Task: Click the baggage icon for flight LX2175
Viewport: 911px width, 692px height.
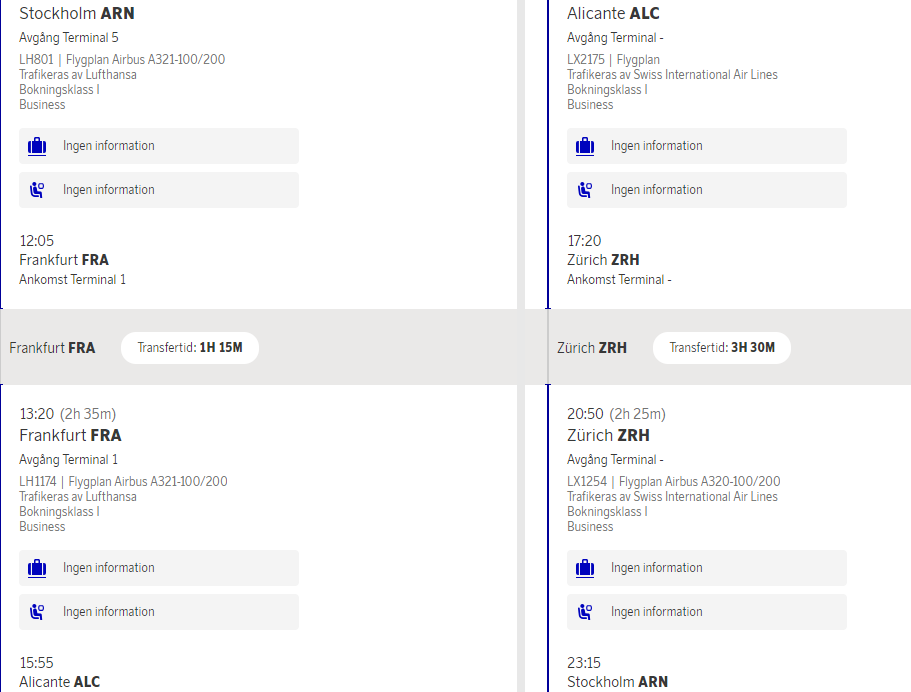Action: point(585,146)
